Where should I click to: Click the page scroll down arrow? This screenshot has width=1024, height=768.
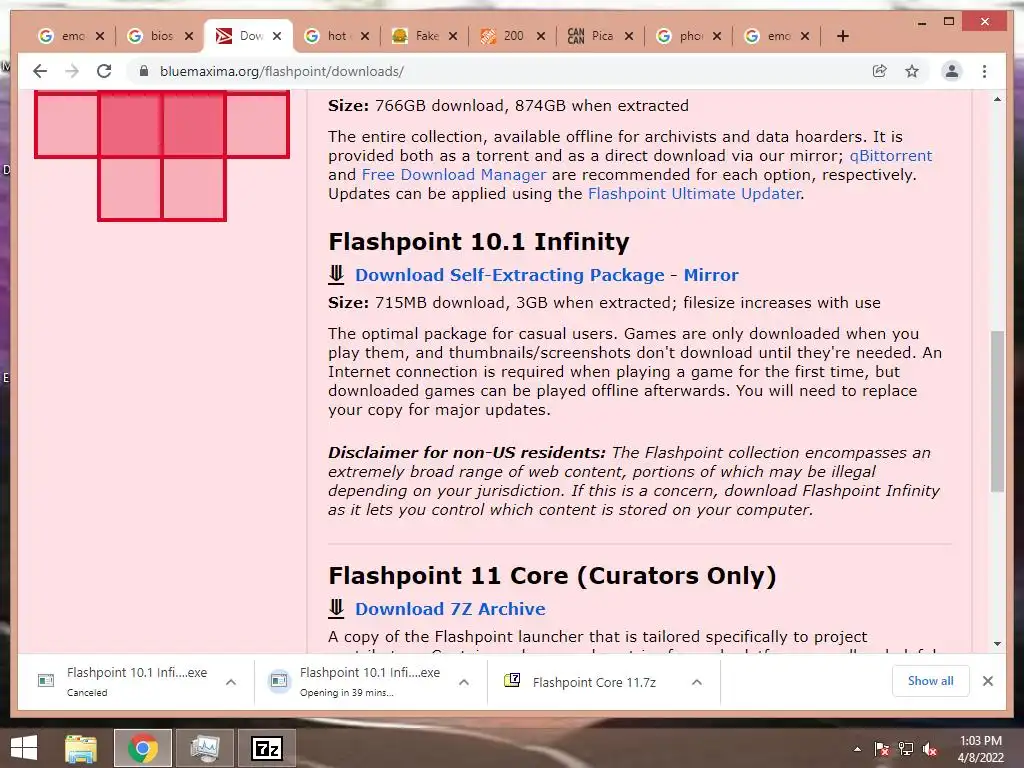click(x=997, y=643)
